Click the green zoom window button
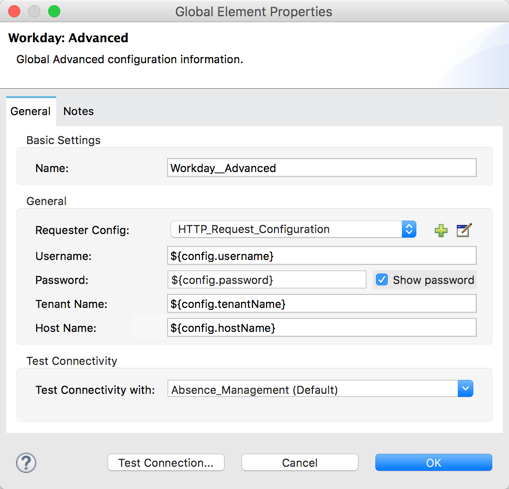The image size is (509, 489). (x=54, y=11)
